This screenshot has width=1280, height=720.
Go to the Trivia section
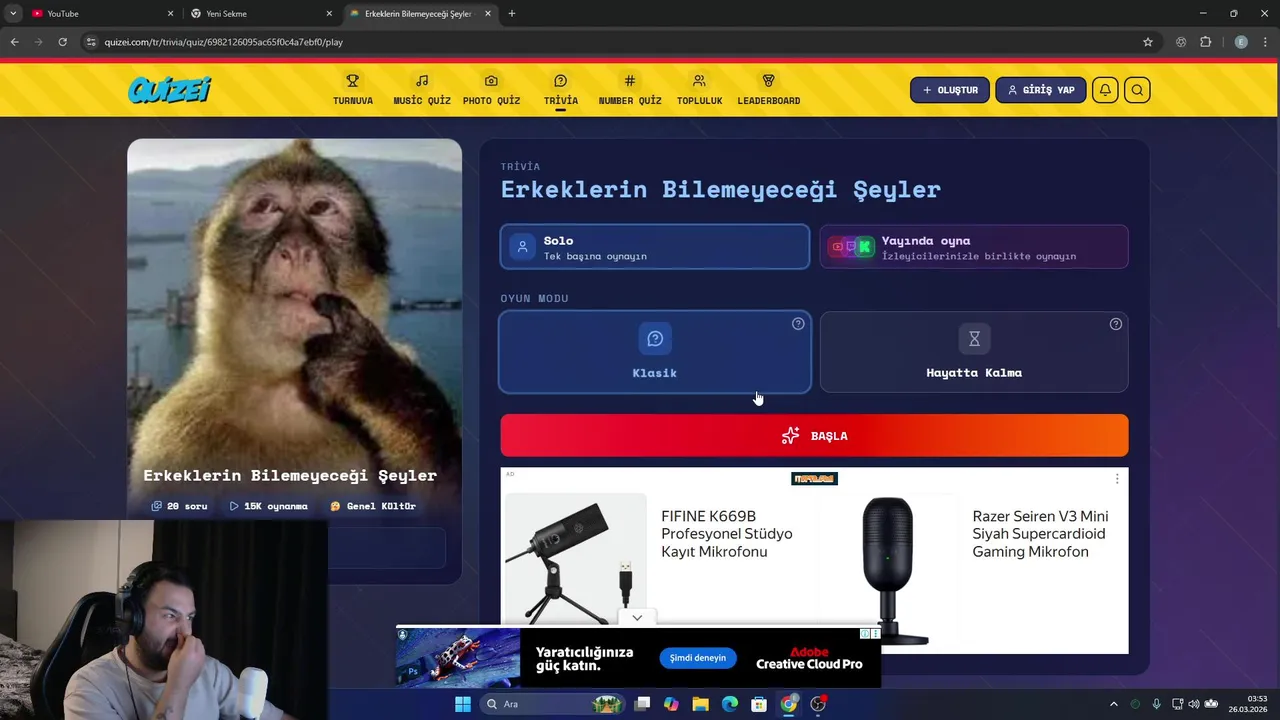coord(561,89)
